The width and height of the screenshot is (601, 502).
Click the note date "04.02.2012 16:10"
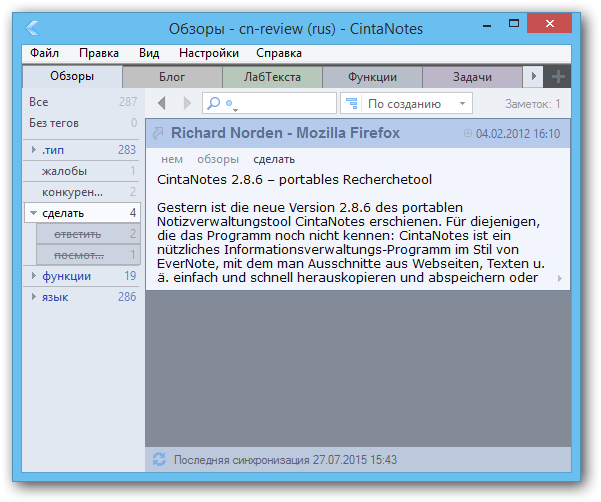[517, 134]
